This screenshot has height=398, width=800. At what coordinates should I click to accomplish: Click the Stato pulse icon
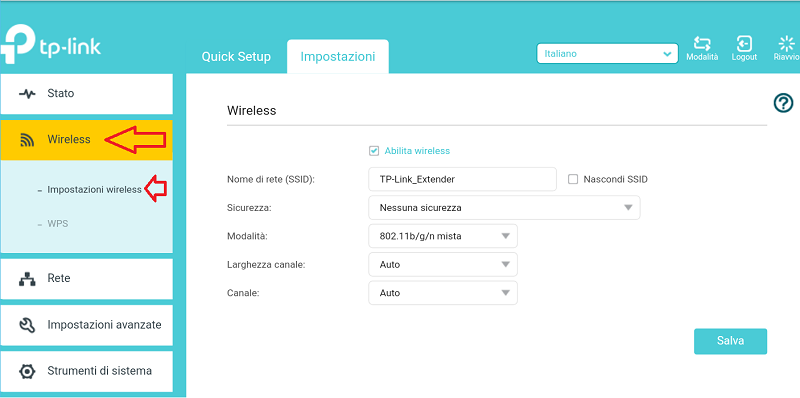point(27,94)
